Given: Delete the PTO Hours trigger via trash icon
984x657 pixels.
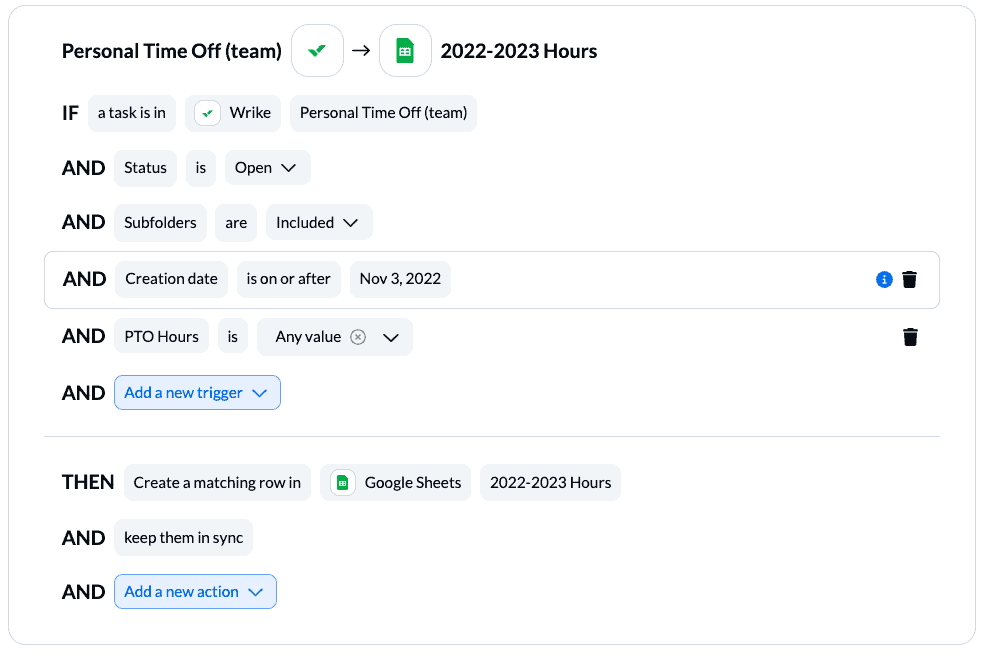Looking at the screenshot, I should (x=910, y=337).
